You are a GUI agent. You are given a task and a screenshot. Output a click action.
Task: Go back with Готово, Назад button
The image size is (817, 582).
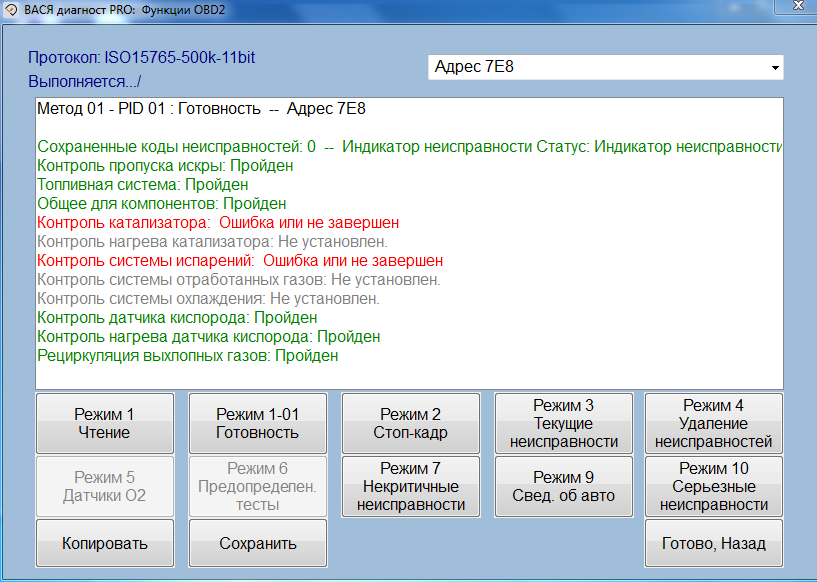click(x=713, y=544)
